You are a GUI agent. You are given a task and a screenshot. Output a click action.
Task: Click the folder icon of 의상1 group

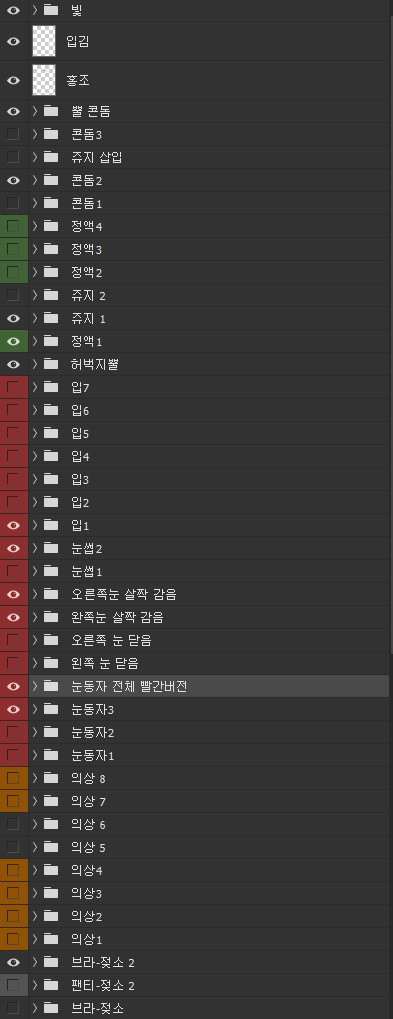(51, 939)
